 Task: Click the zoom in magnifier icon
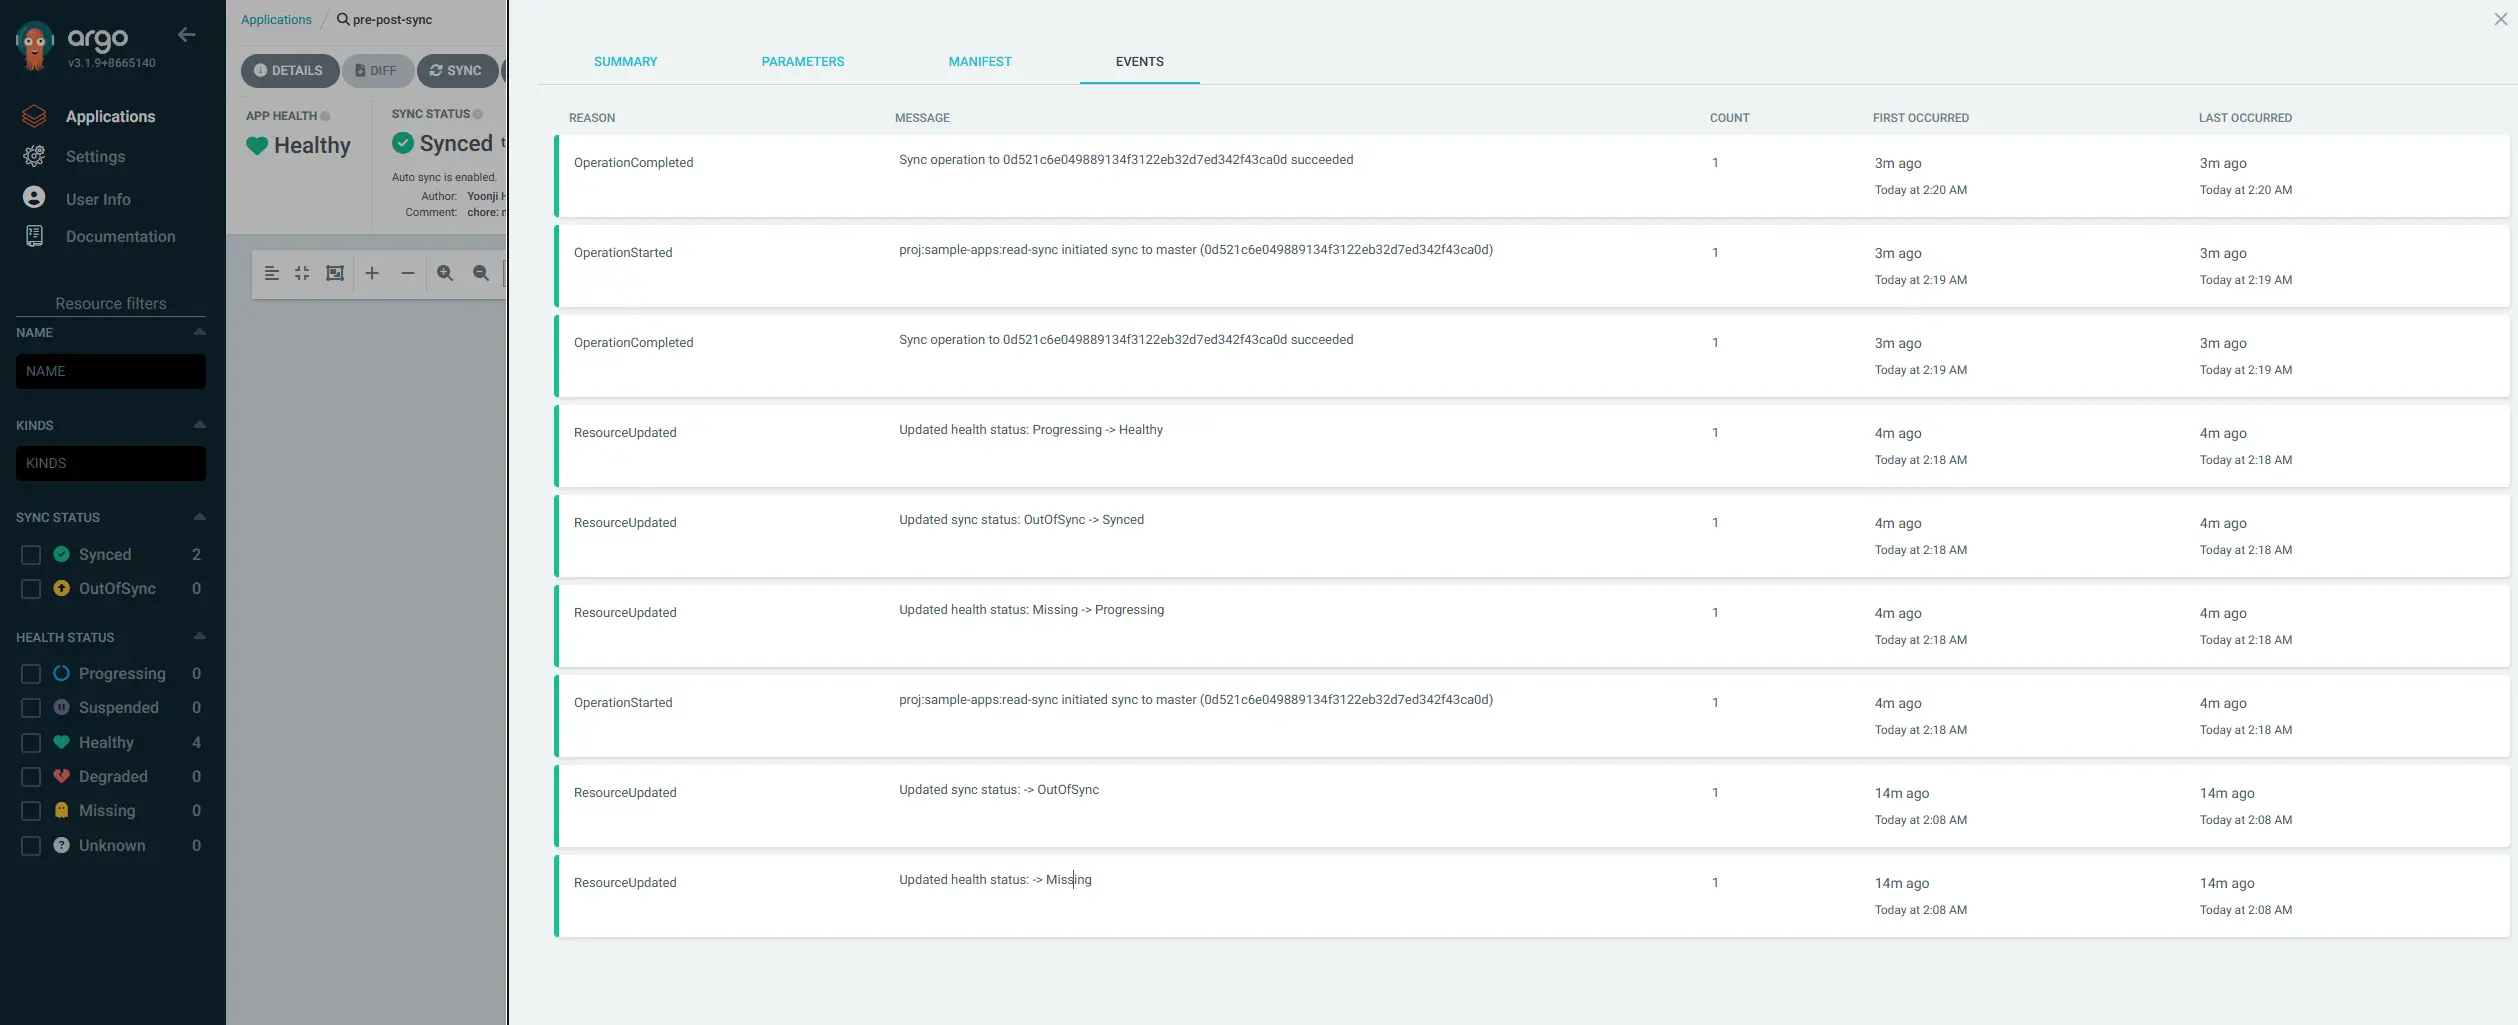click(445, 273)
